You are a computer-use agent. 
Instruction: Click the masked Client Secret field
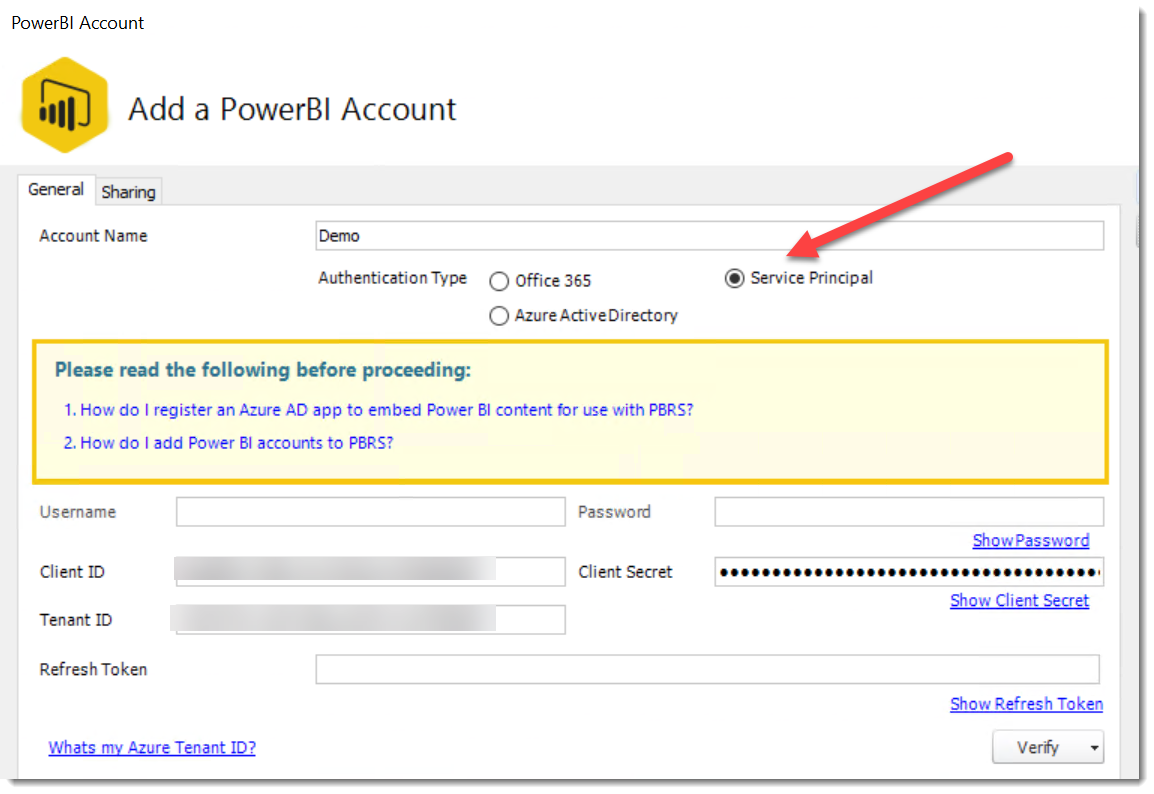(908, 571)
